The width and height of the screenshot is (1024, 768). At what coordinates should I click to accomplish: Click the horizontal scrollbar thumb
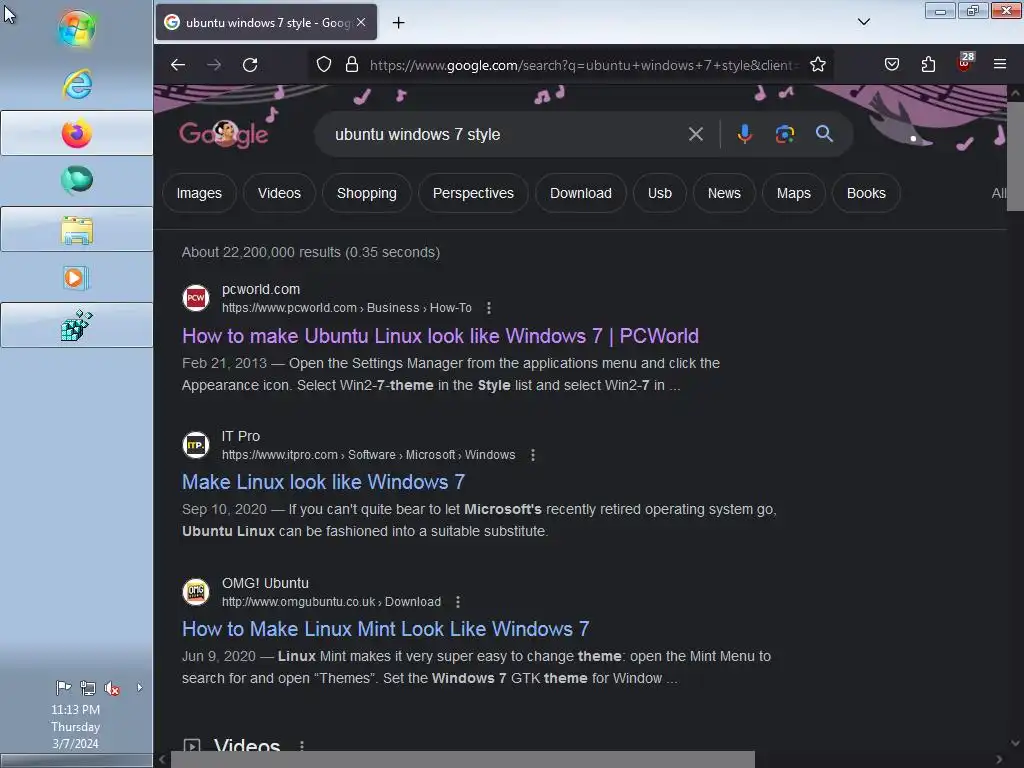[462, 760]
